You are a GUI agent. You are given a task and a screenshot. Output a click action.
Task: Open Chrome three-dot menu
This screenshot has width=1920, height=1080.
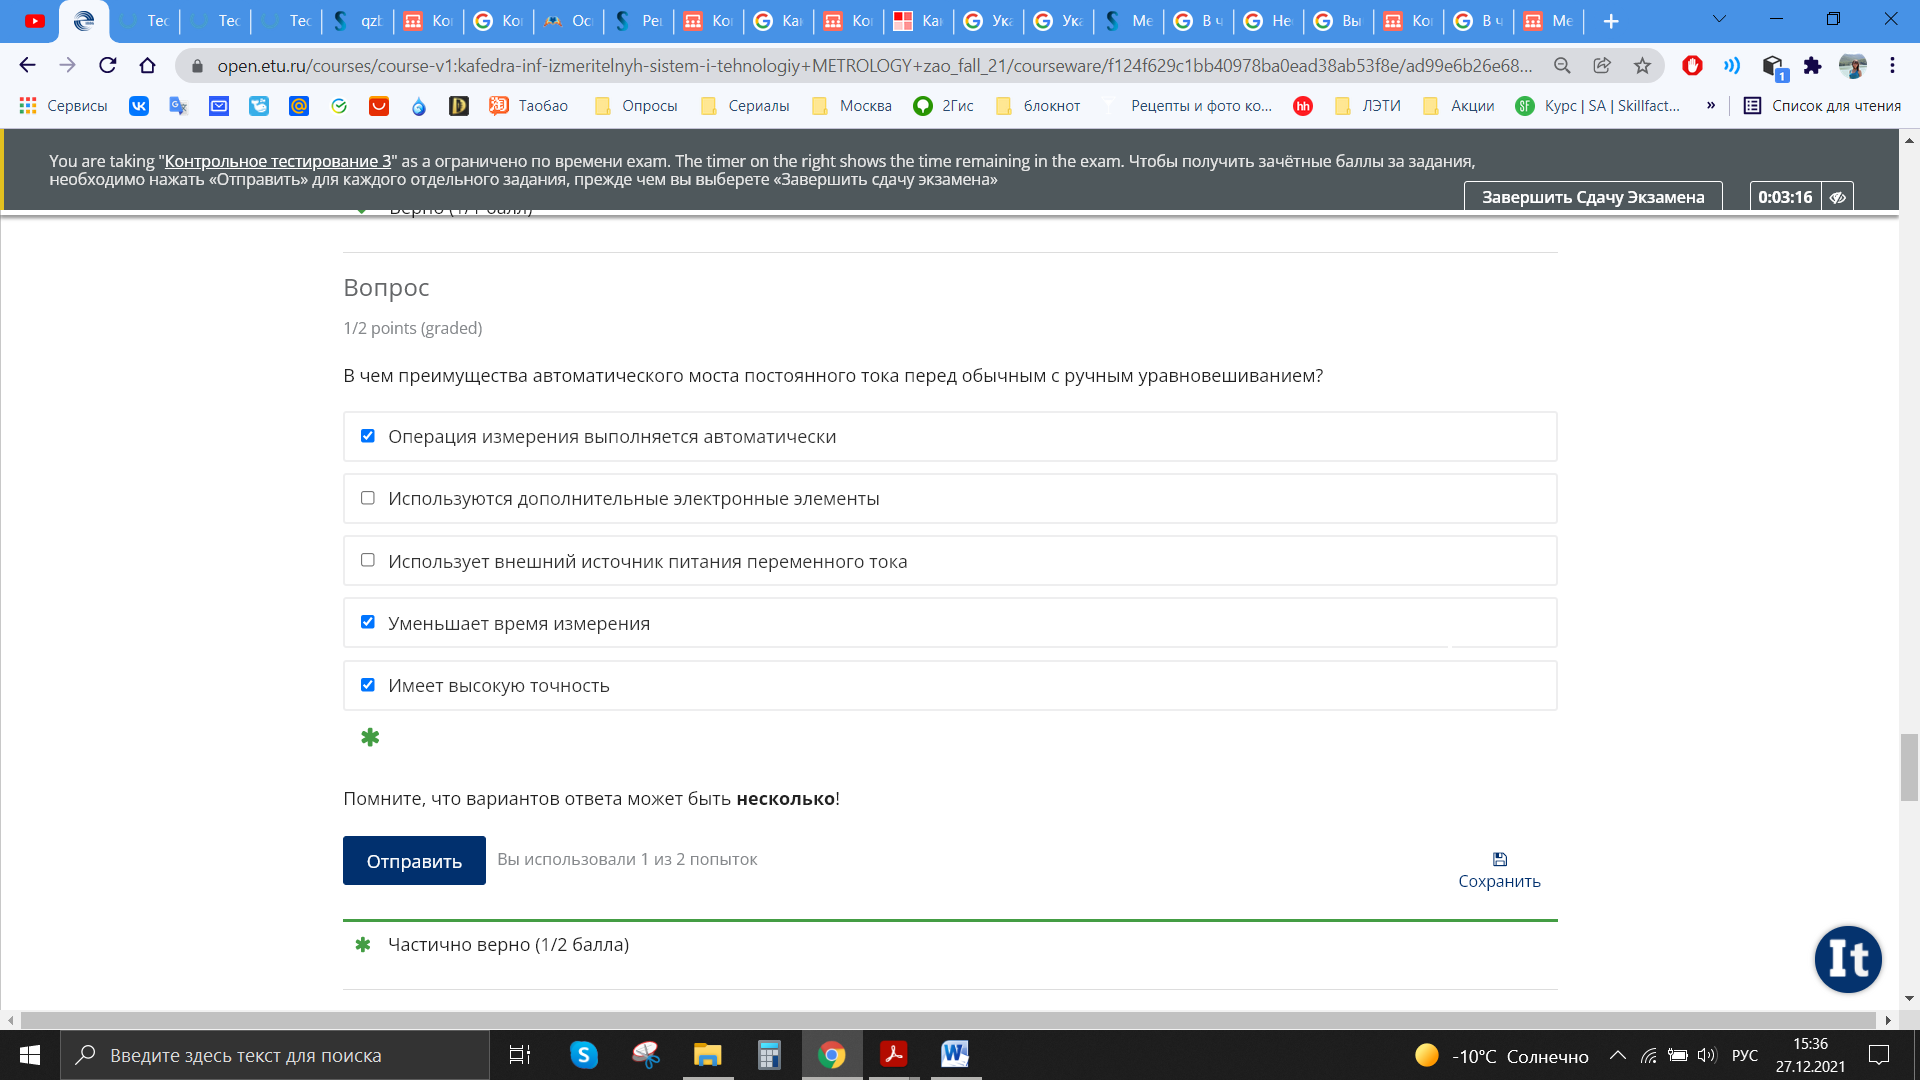[x=1892, y=66]
